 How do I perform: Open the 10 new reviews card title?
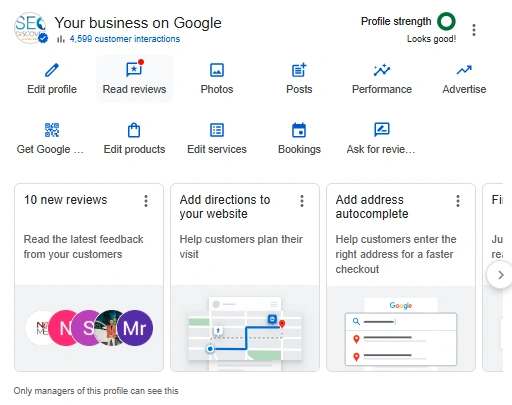click(x=66, y=200)
